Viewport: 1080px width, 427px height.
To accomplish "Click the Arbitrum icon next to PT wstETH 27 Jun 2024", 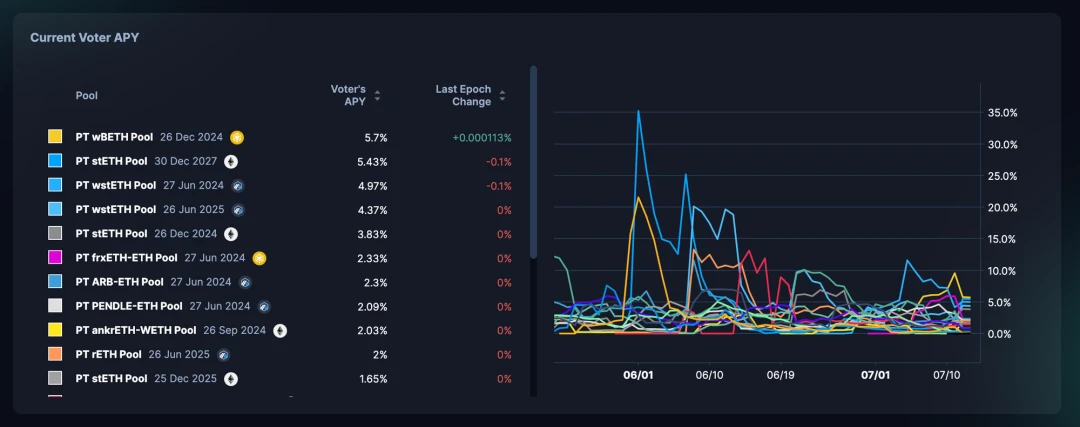I will 238,186.
